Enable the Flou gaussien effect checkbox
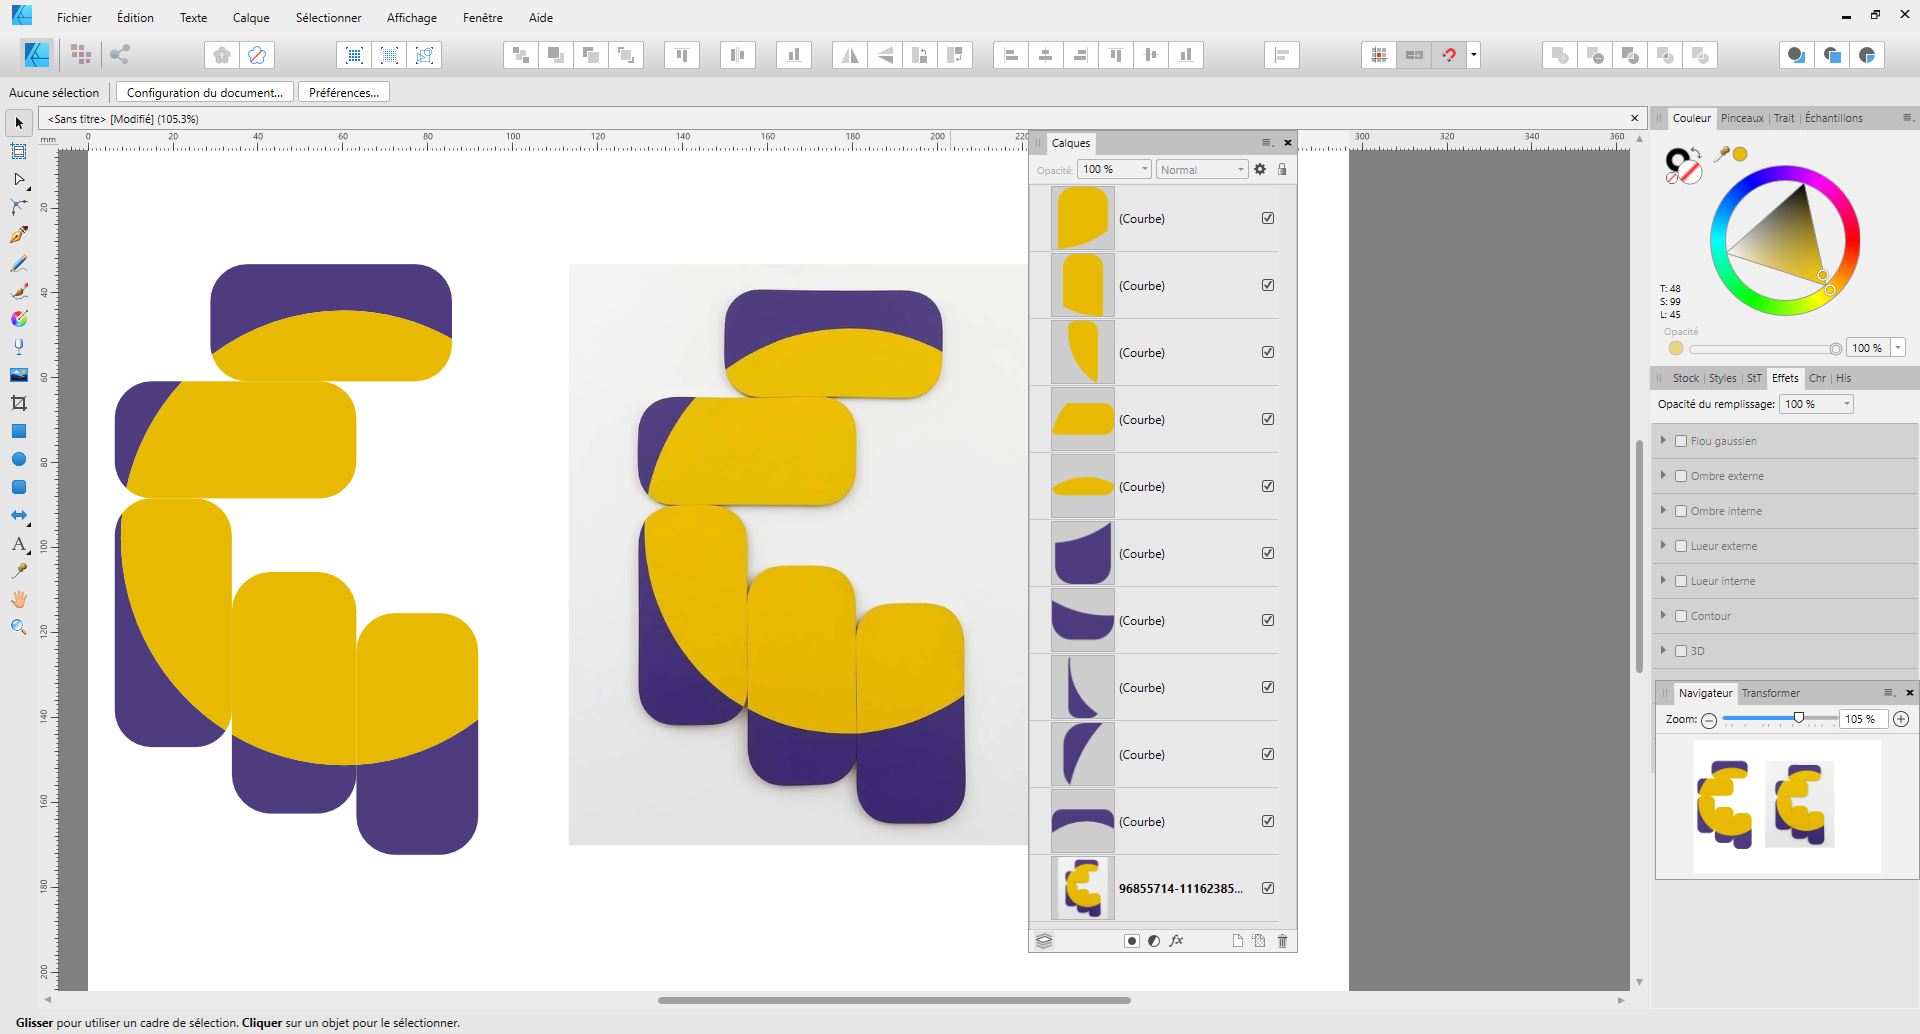The width and height of the screenshot is (1920, 1034). pos(1681,441)
